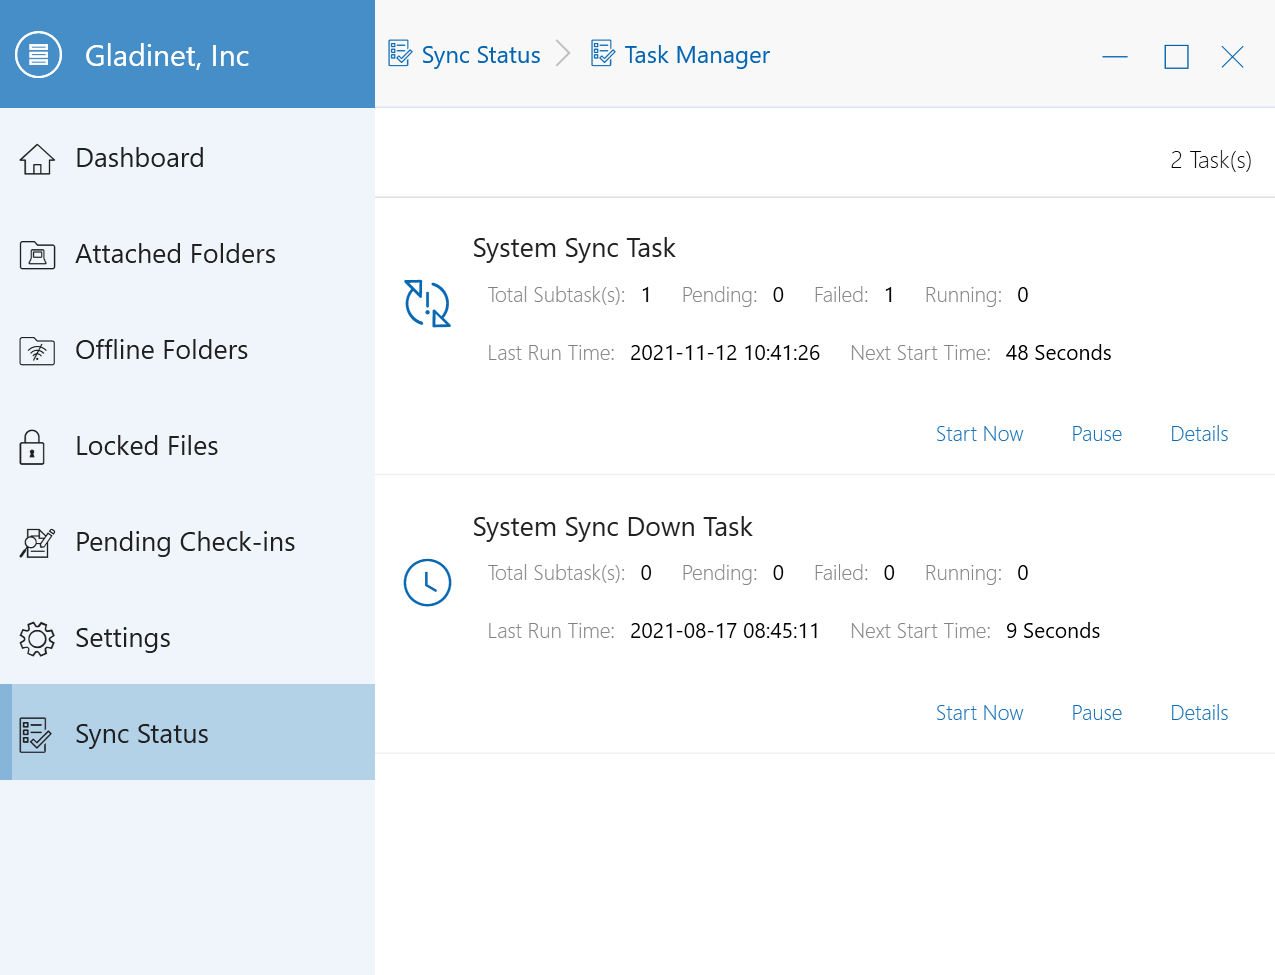The height and width of the screenshot is (975, 1275).
Task: Click the Sync Status sidebar icon
Action: tap(35, 735)
